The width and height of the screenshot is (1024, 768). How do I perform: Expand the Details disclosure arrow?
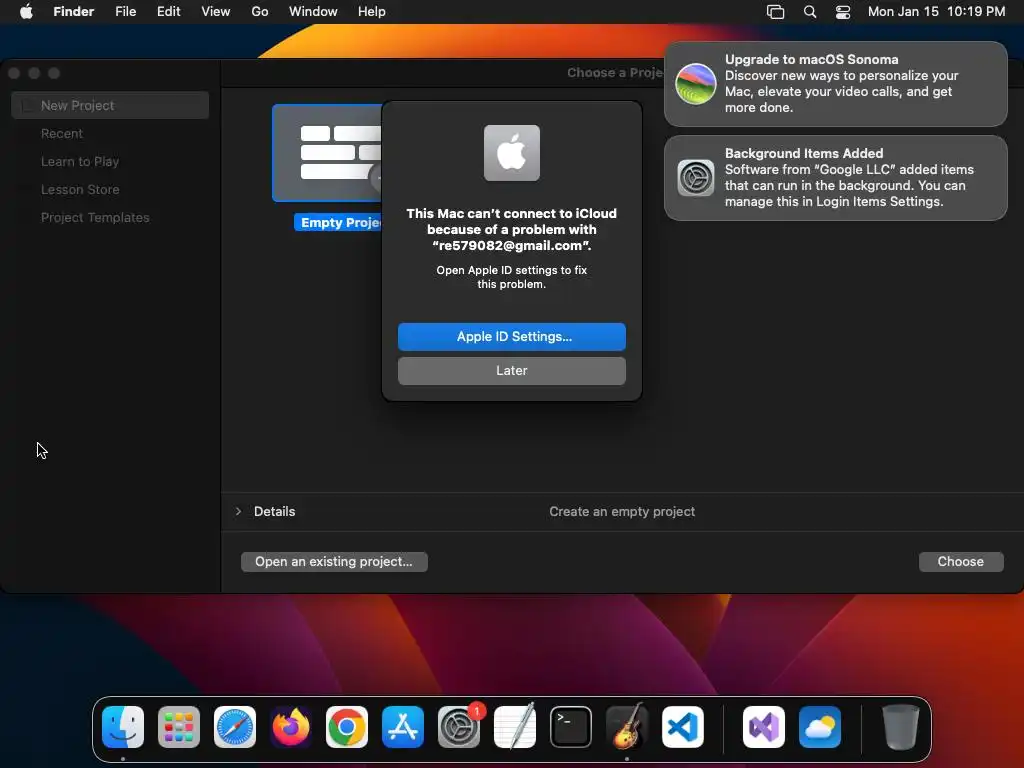point(238,511)
